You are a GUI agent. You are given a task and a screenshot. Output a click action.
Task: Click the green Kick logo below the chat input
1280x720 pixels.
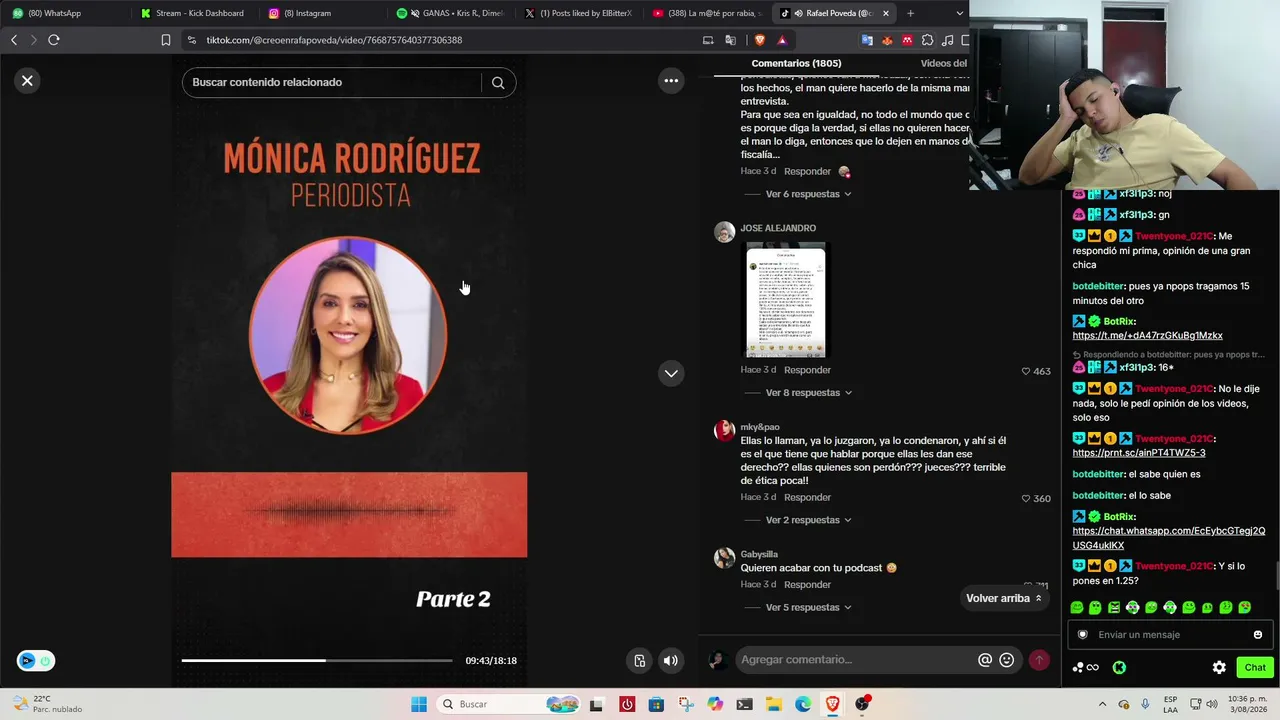click(1119, 667)
